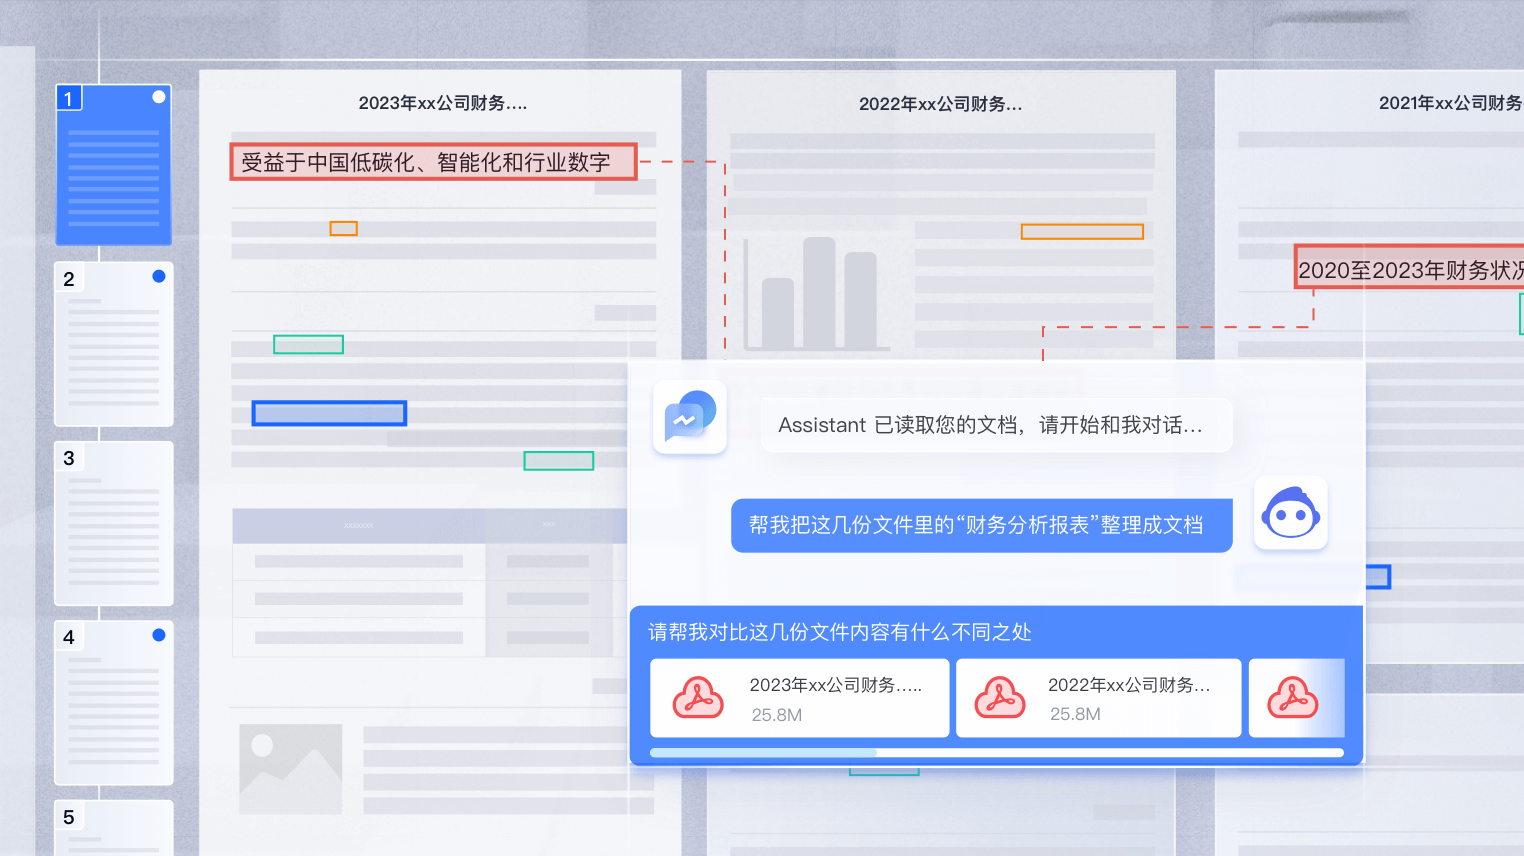The height and width of the screenshot is (856, 1524).
Task: Open the 2023年xx公司财务 document title
Action: click(x=442, y=103)
